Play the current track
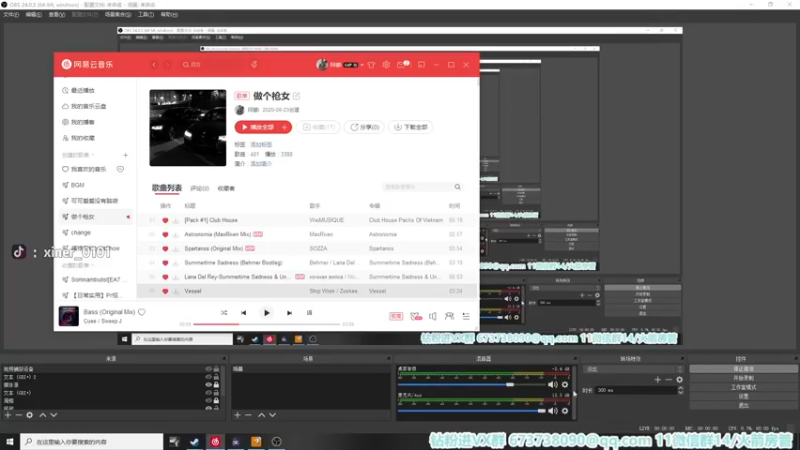Image resolution: width=800 pixels, height=450 pixels. point(266,313)
